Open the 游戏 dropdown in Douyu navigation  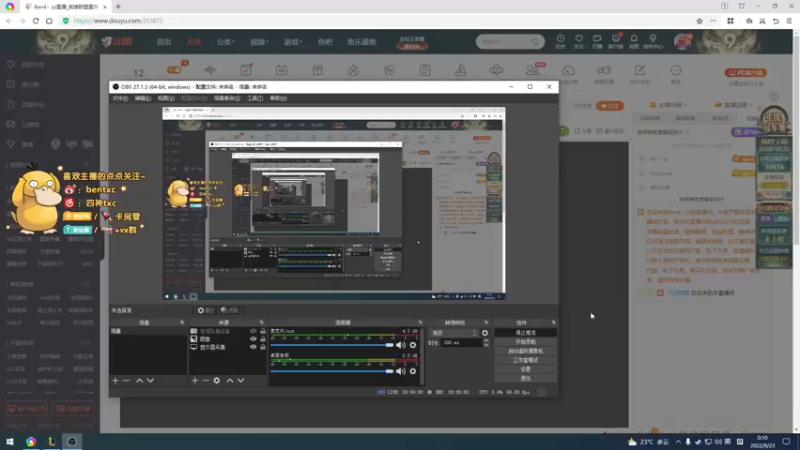pos(293,42)
